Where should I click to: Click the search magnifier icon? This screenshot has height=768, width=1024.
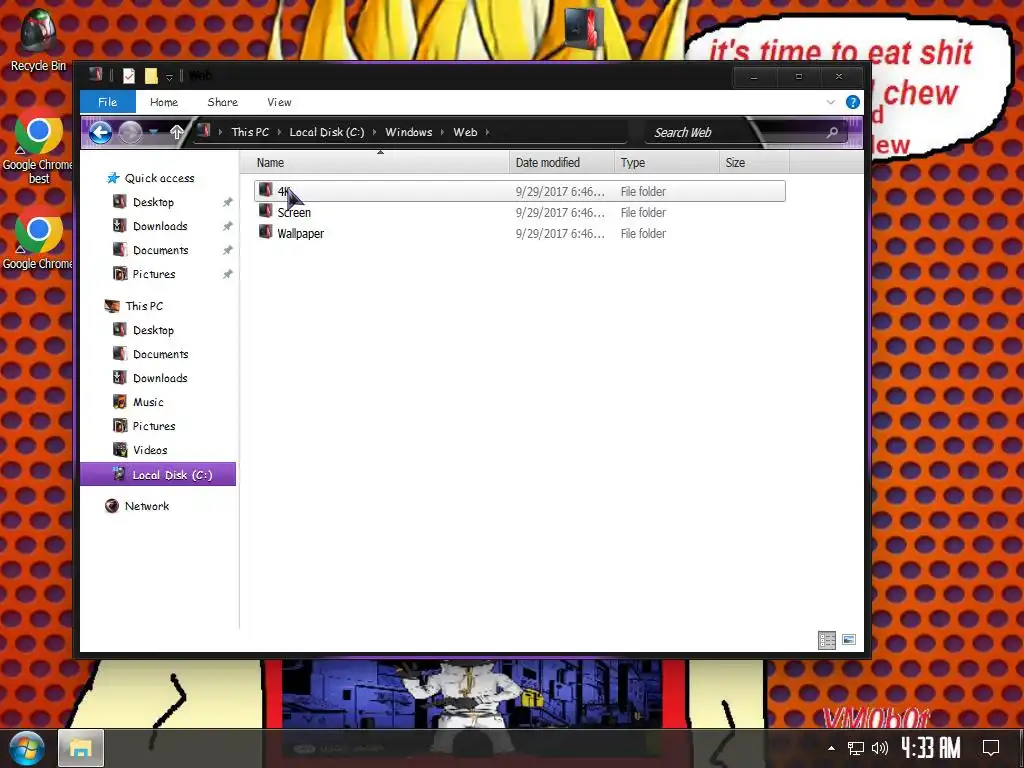[832, 133]
